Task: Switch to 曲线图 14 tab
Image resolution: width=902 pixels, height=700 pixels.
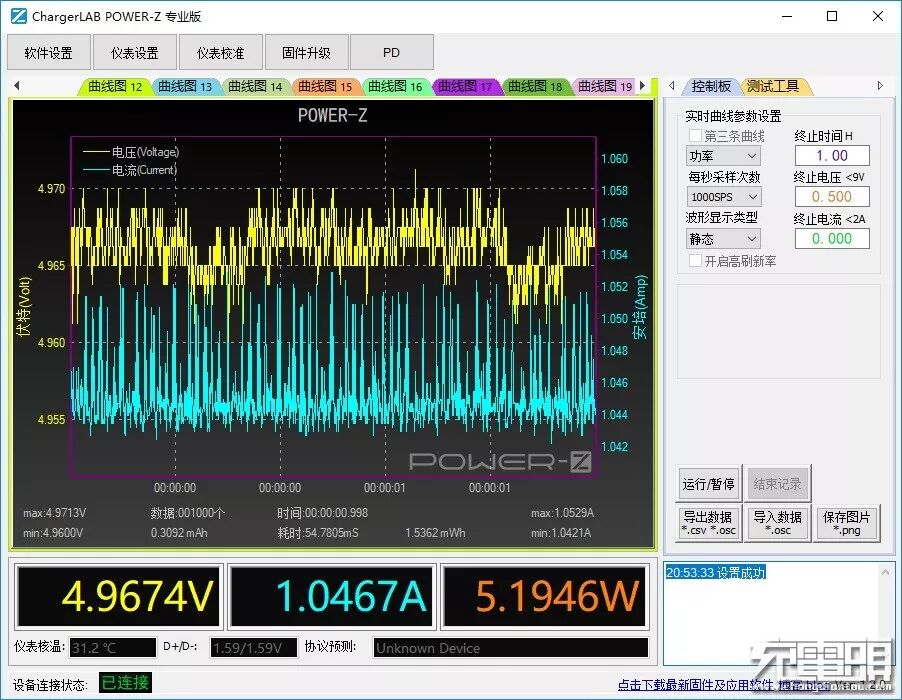Action: [255, 86]
